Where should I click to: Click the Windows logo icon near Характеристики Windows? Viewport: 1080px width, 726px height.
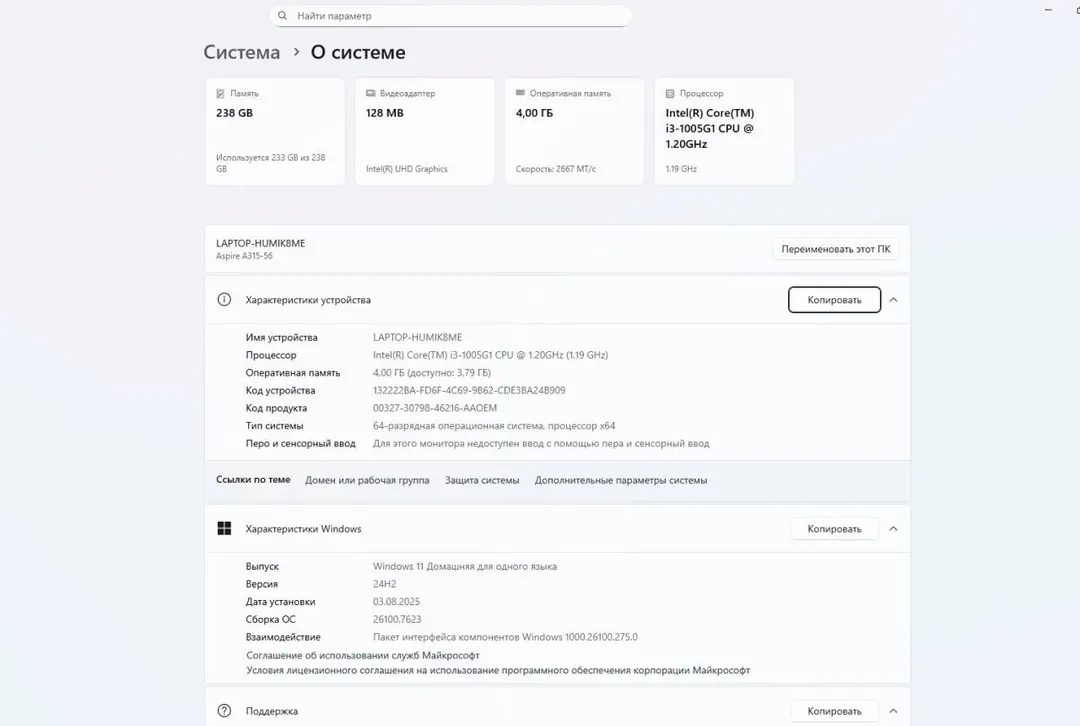coord(224,528)
